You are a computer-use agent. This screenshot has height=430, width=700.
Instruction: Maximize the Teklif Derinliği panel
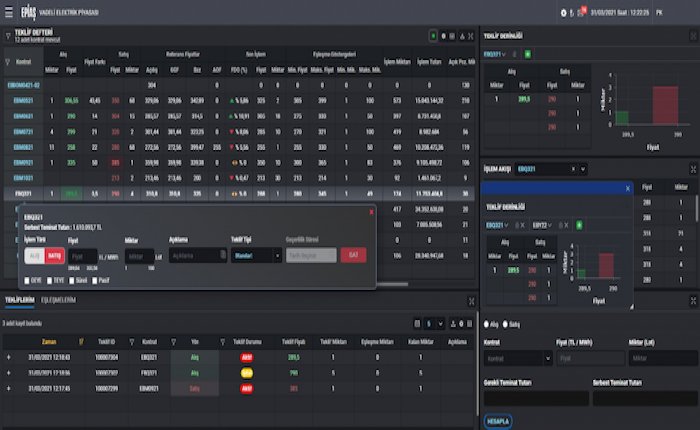point(692,36)
